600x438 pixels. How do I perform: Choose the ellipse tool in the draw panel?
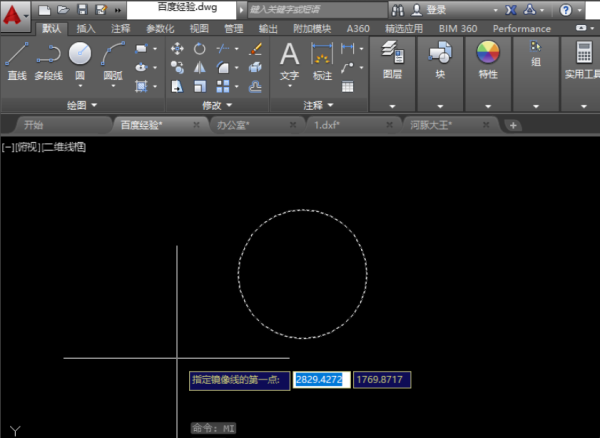tap(141, 67)
